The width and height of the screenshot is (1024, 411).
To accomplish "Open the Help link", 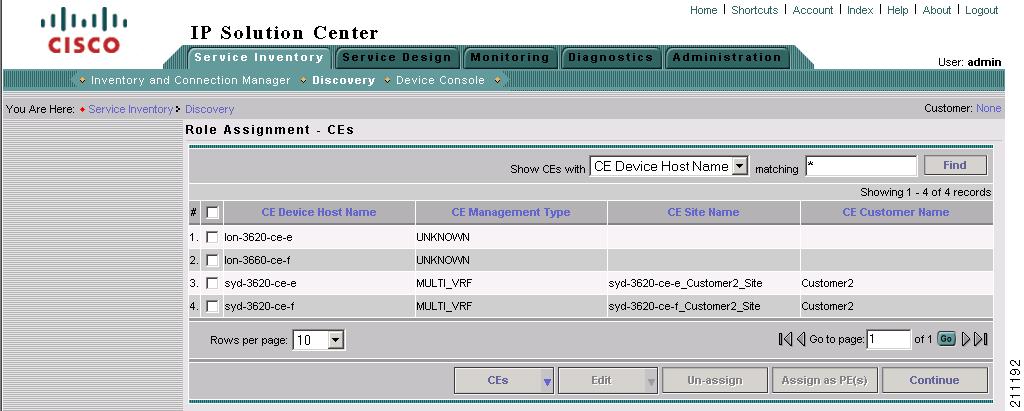I will pyautogui.click(x=897, y=10).
